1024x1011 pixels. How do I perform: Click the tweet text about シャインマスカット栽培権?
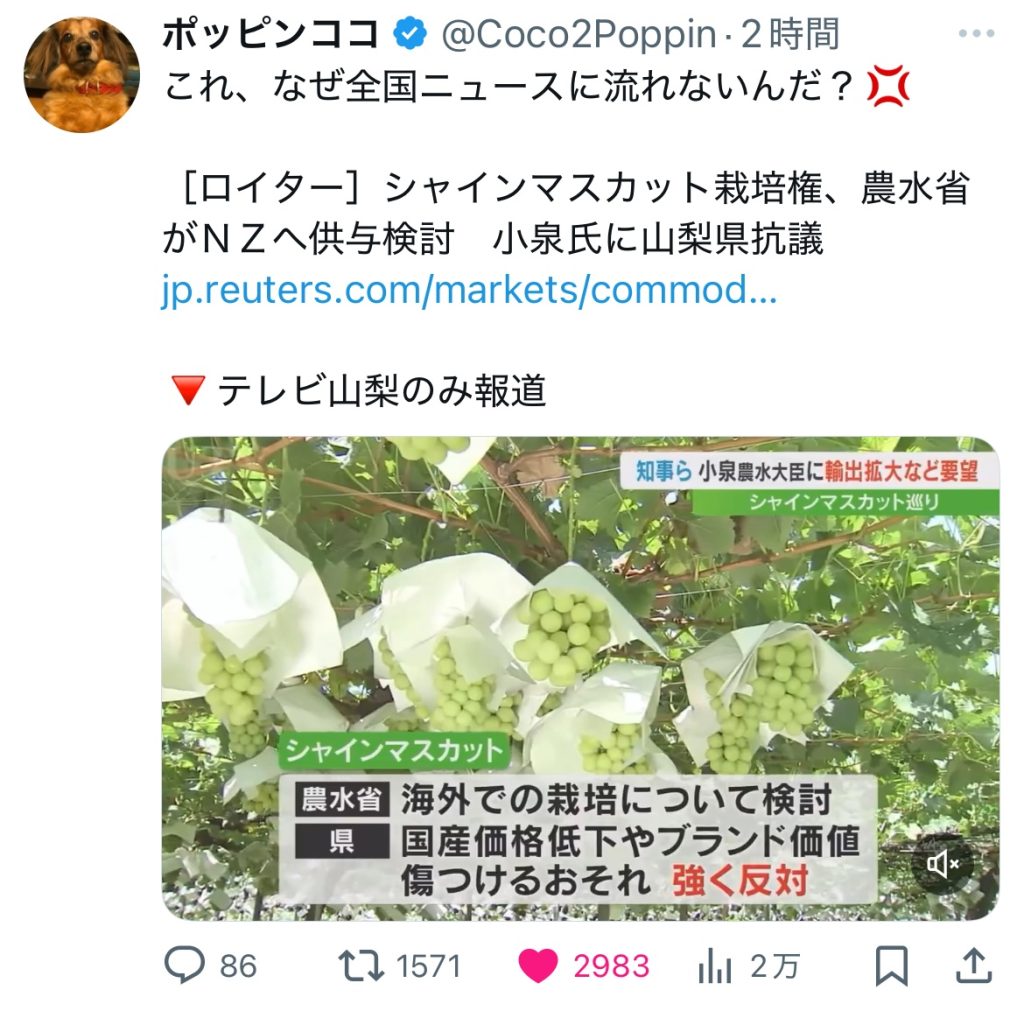[566, 214]
